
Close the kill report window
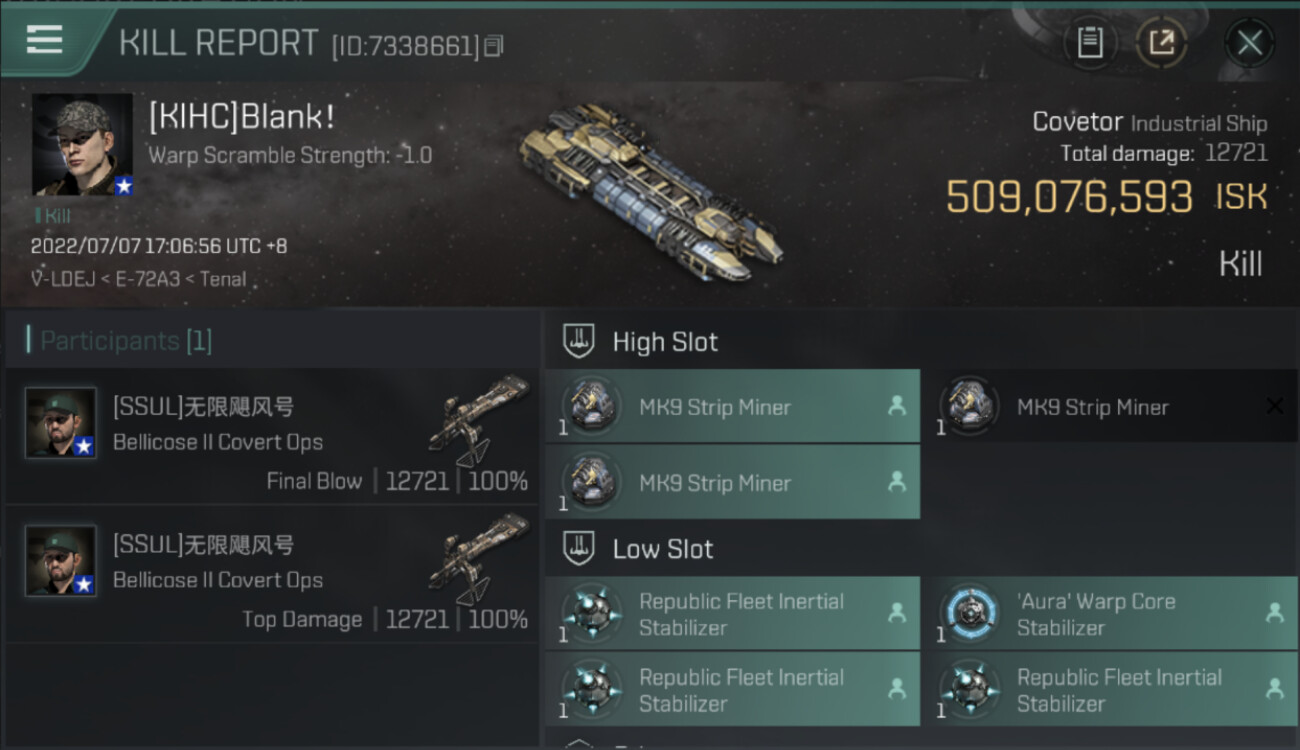tap(1249, 43)
